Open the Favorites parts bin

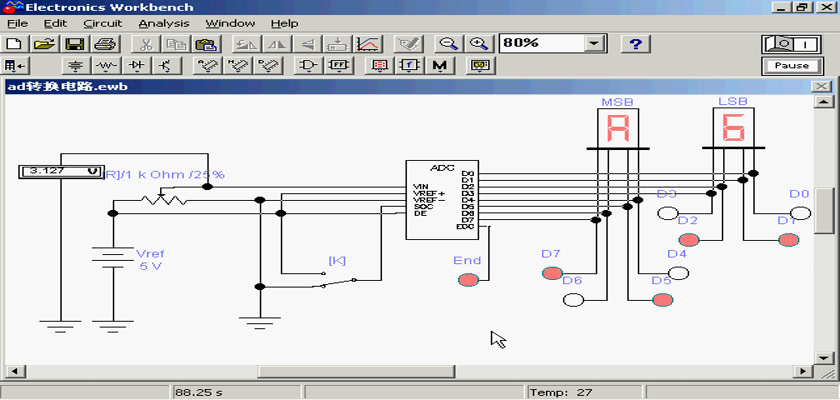point(15,65)
